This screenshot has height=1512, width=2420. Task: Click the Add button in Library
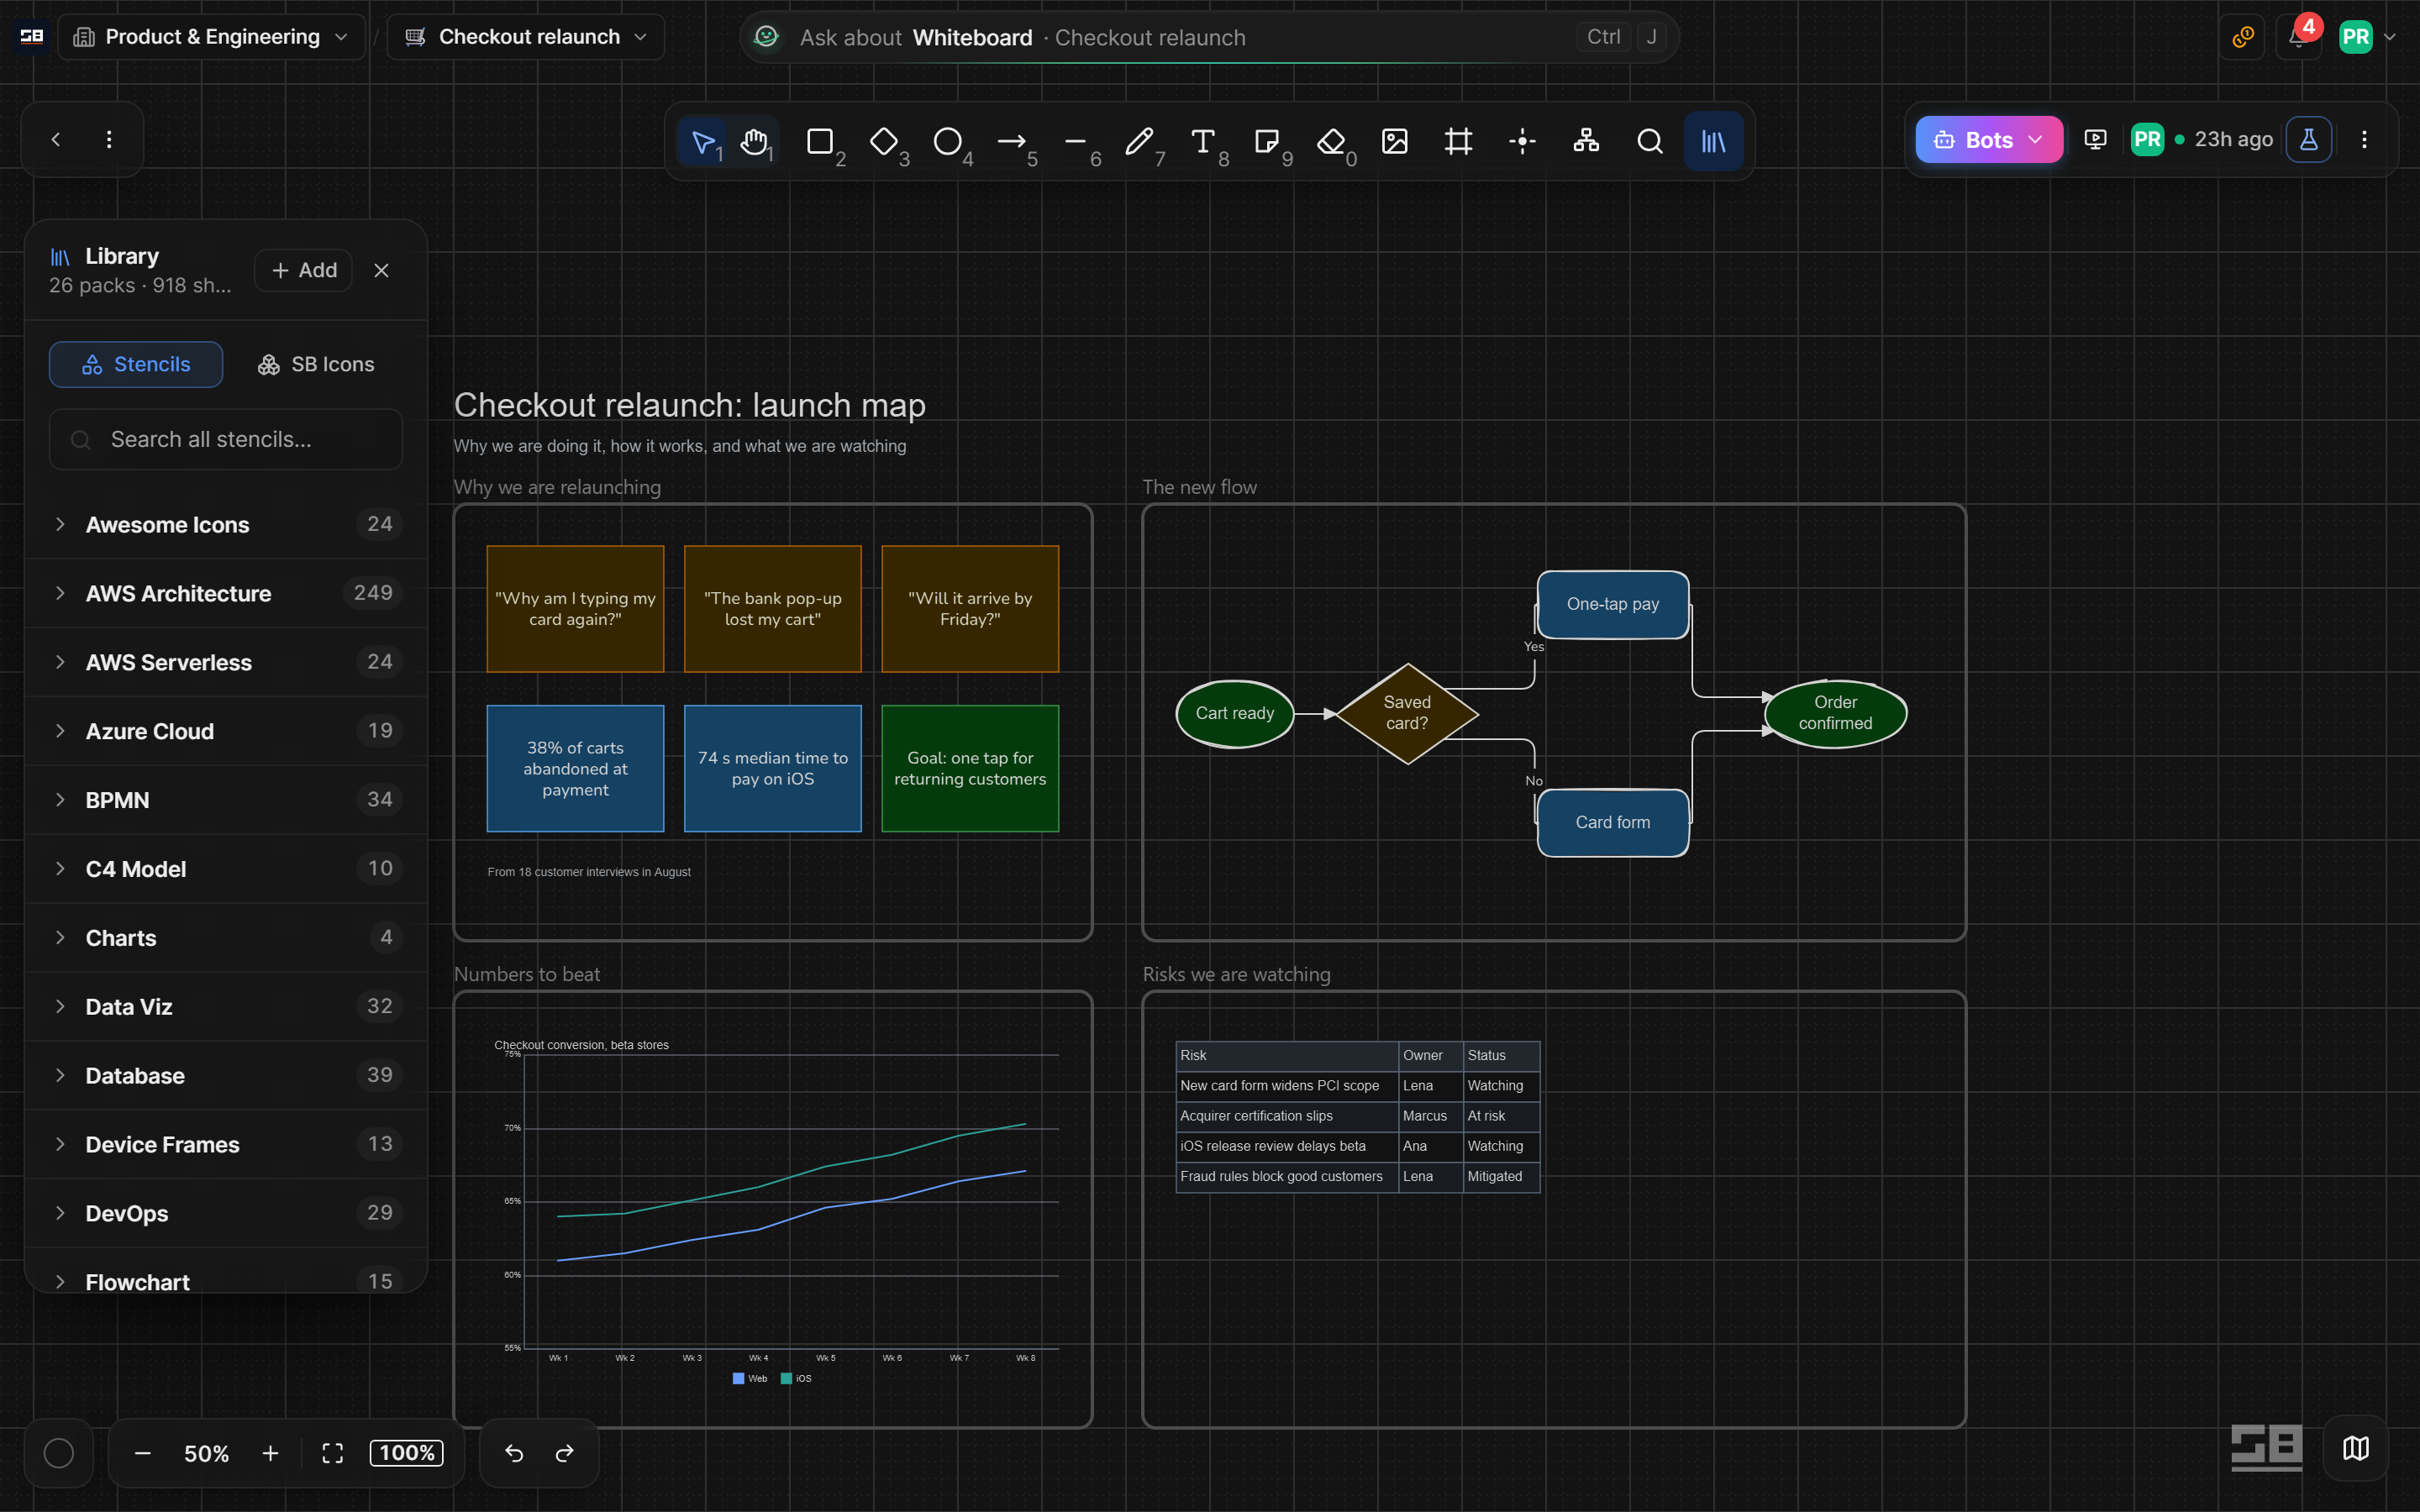[x=304, y=270]
